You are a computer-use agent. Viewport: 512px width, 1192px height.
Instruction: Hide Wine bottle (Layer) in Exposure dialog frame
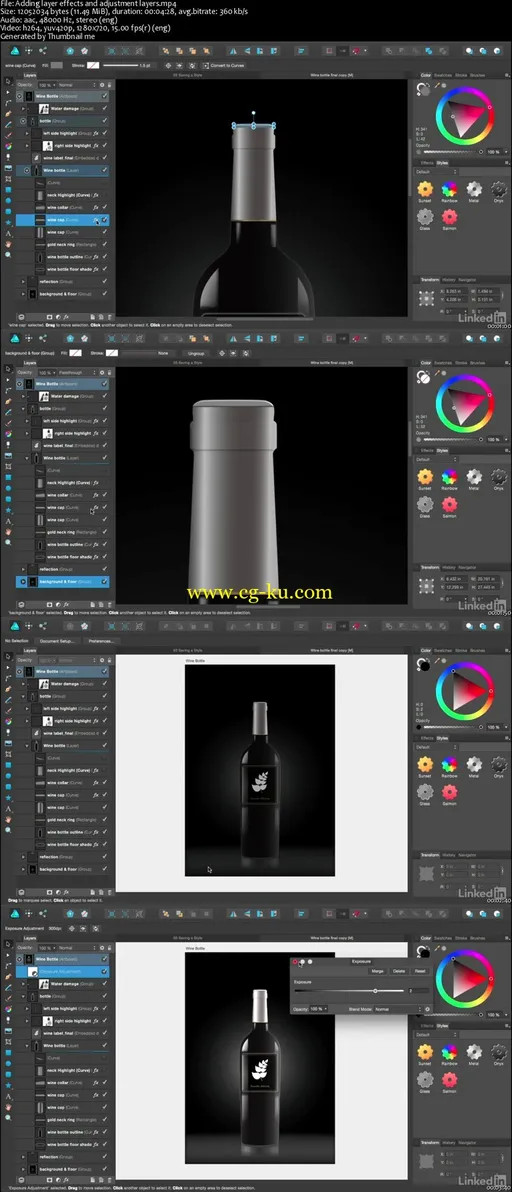coord(104,1045)
